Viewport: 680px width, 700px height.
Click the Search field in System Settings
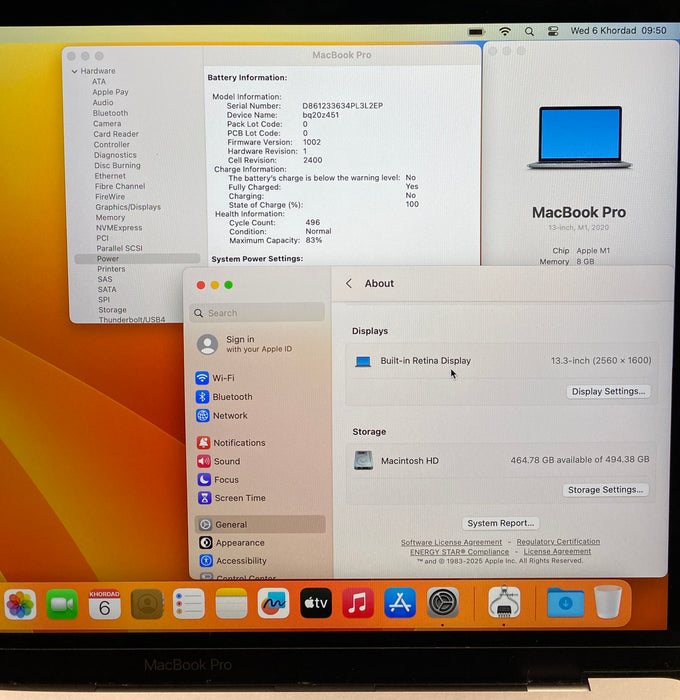[257, 313]
